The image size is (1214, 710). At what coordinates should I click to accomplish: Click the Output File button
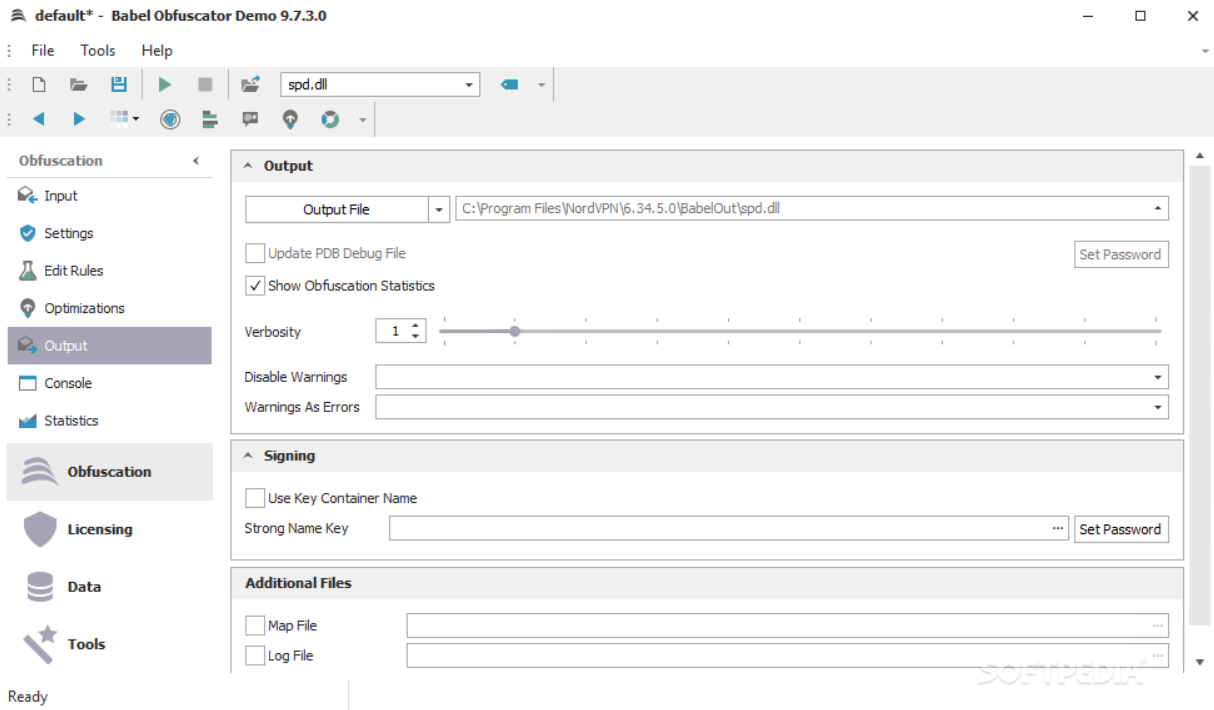click(337, 209)
